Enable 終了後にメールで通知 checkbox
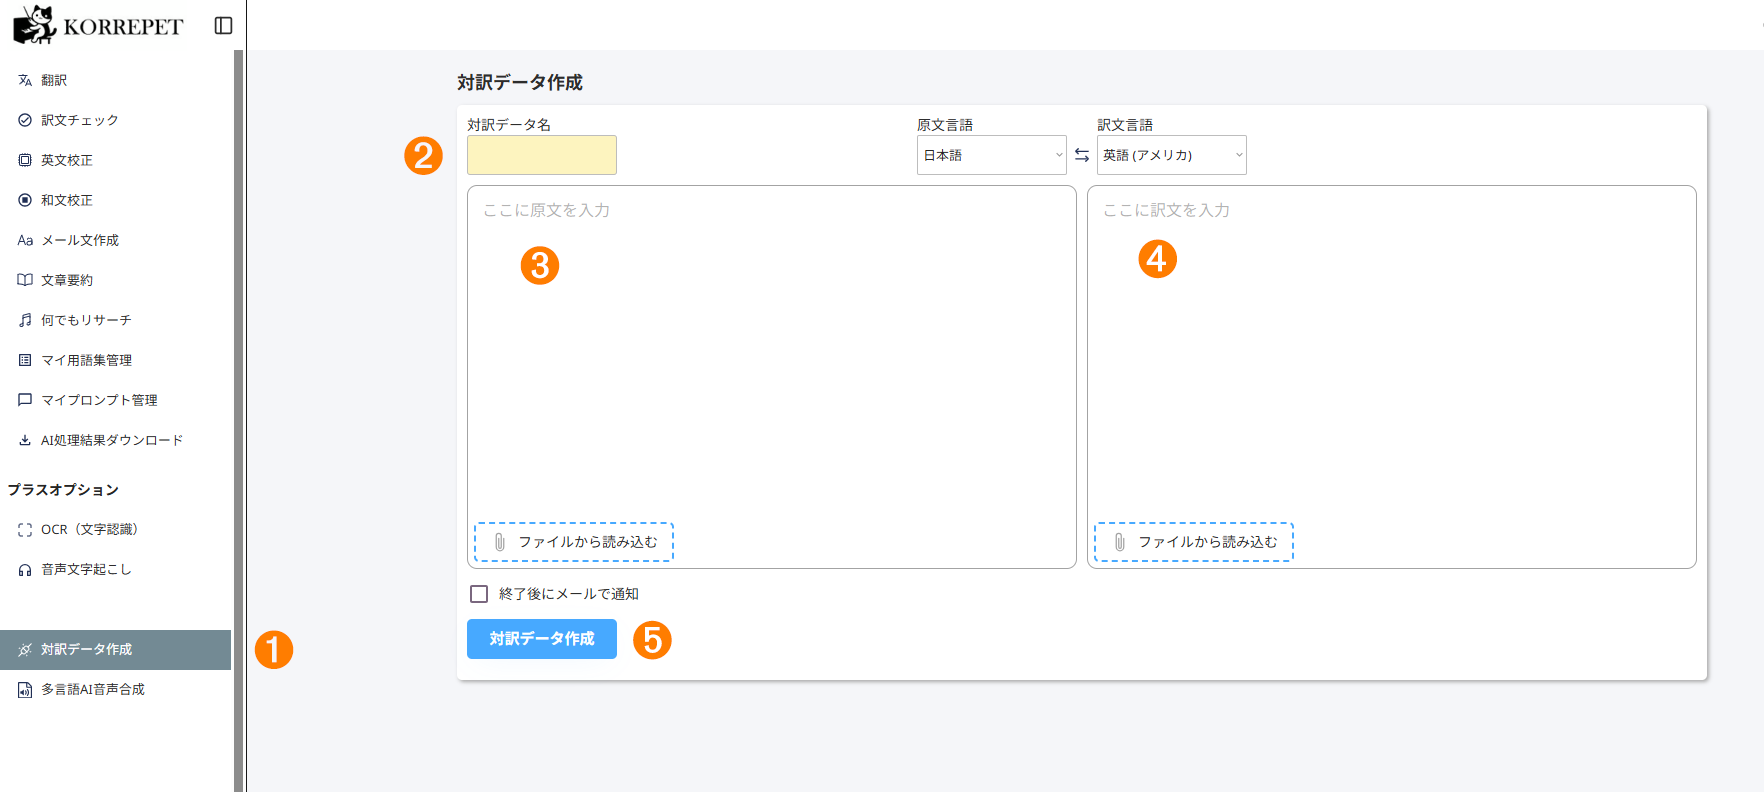 (x=479, y=594)
